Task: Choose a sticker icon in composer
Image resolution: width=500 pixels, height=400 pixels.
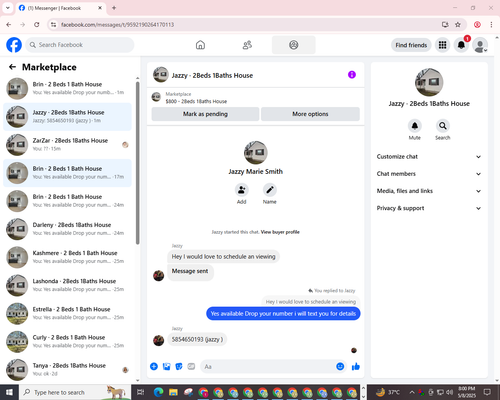Action: [179, 367]
